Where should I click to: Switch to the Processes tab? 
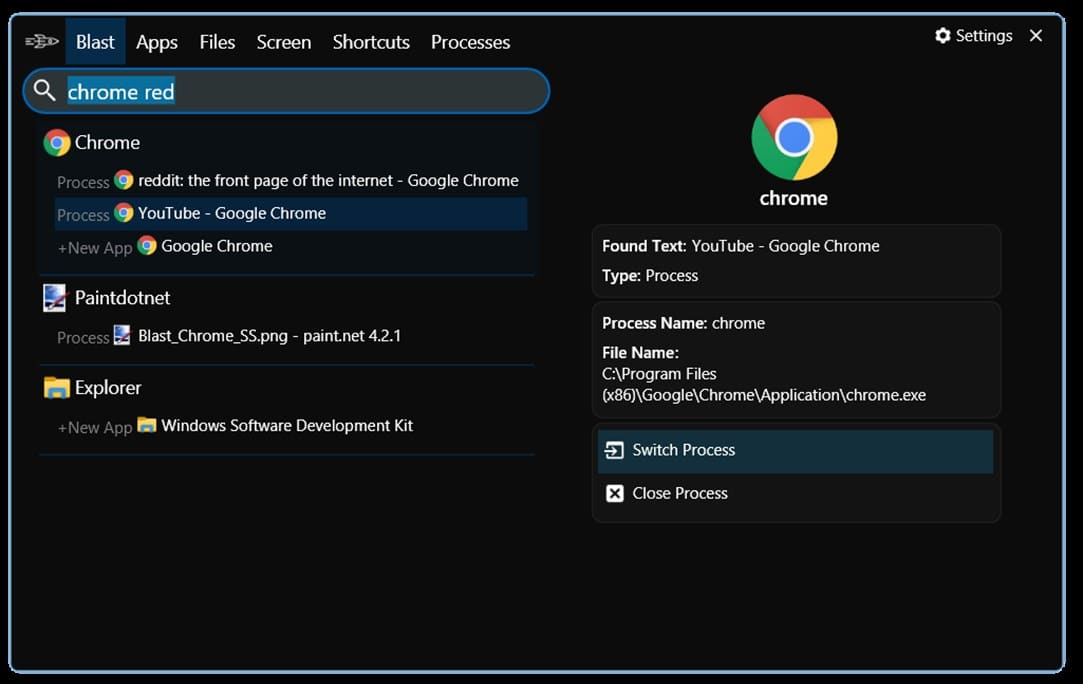click(x=470, y=42)
